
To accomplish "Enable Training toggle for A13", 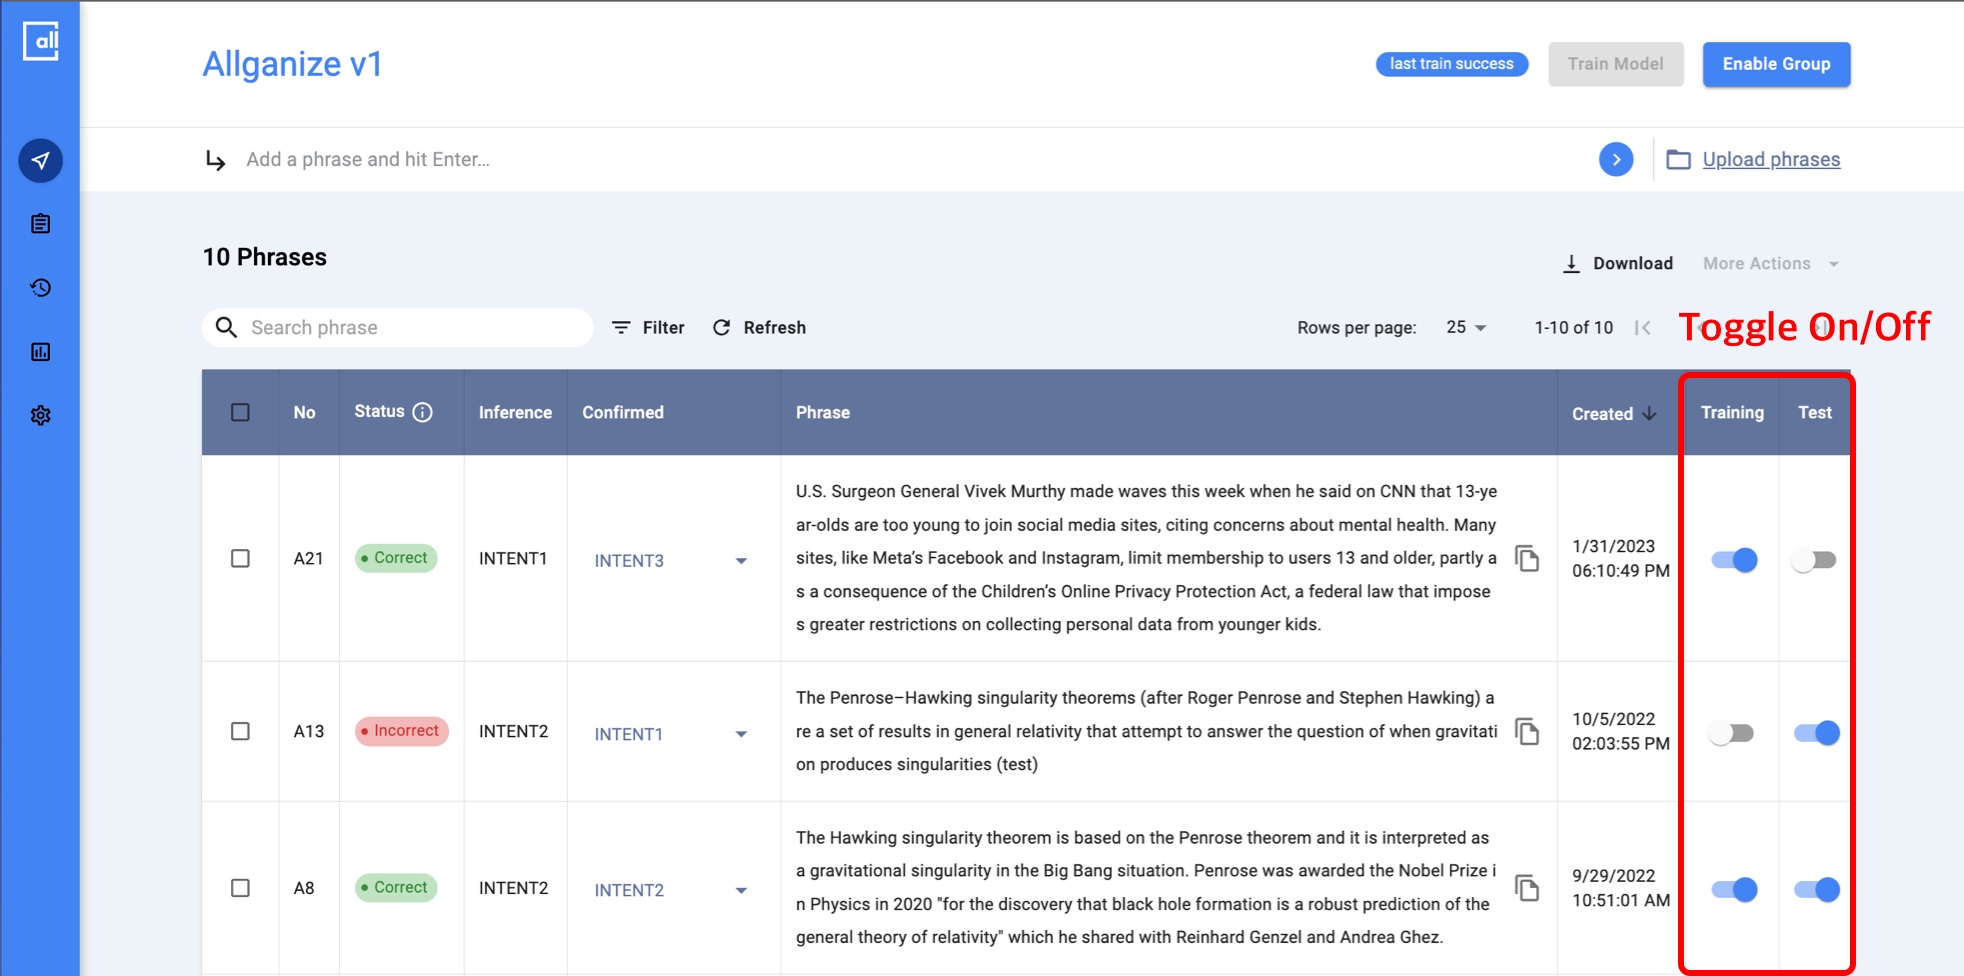I will (x=1732, y=733).
